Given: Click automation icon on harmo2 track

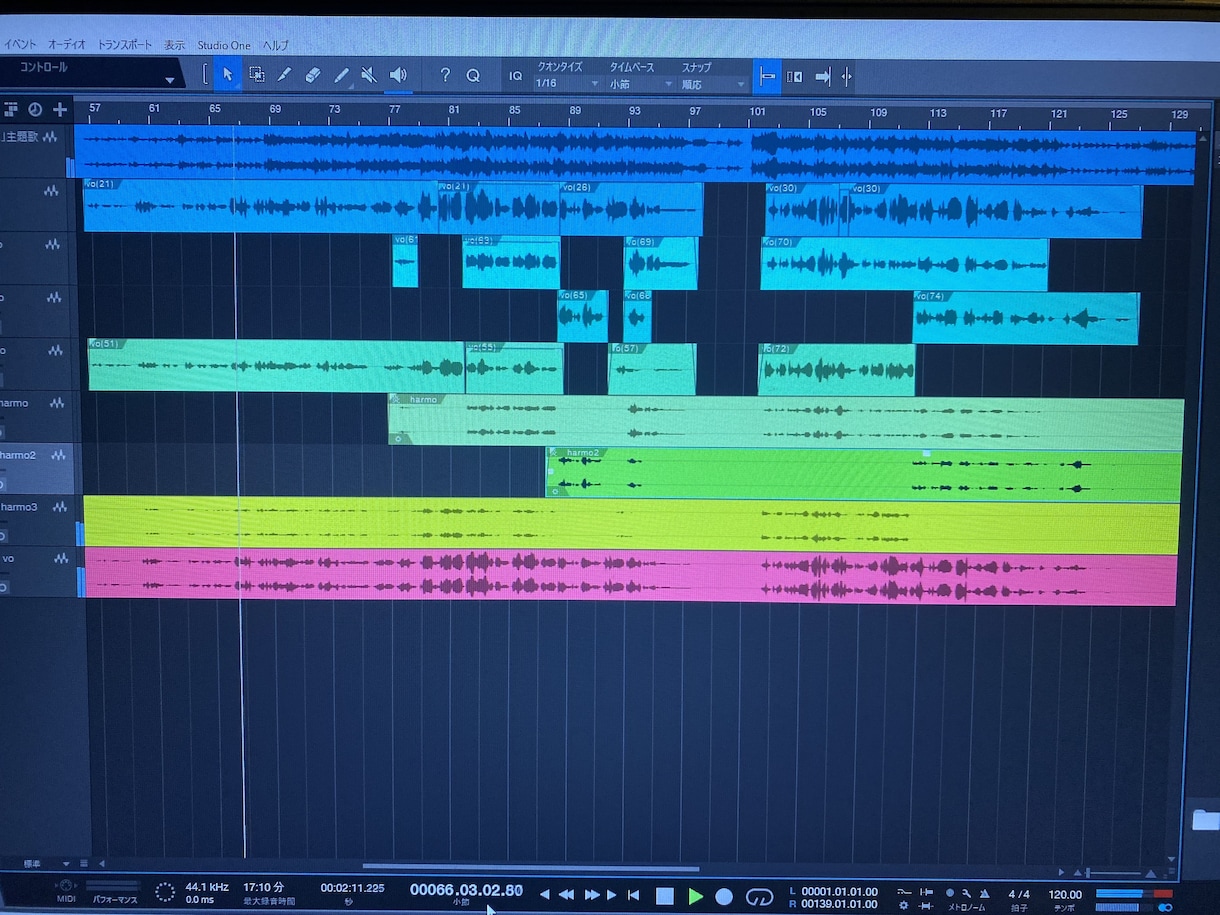Looking at the screenshot, I should click(58, 455).
